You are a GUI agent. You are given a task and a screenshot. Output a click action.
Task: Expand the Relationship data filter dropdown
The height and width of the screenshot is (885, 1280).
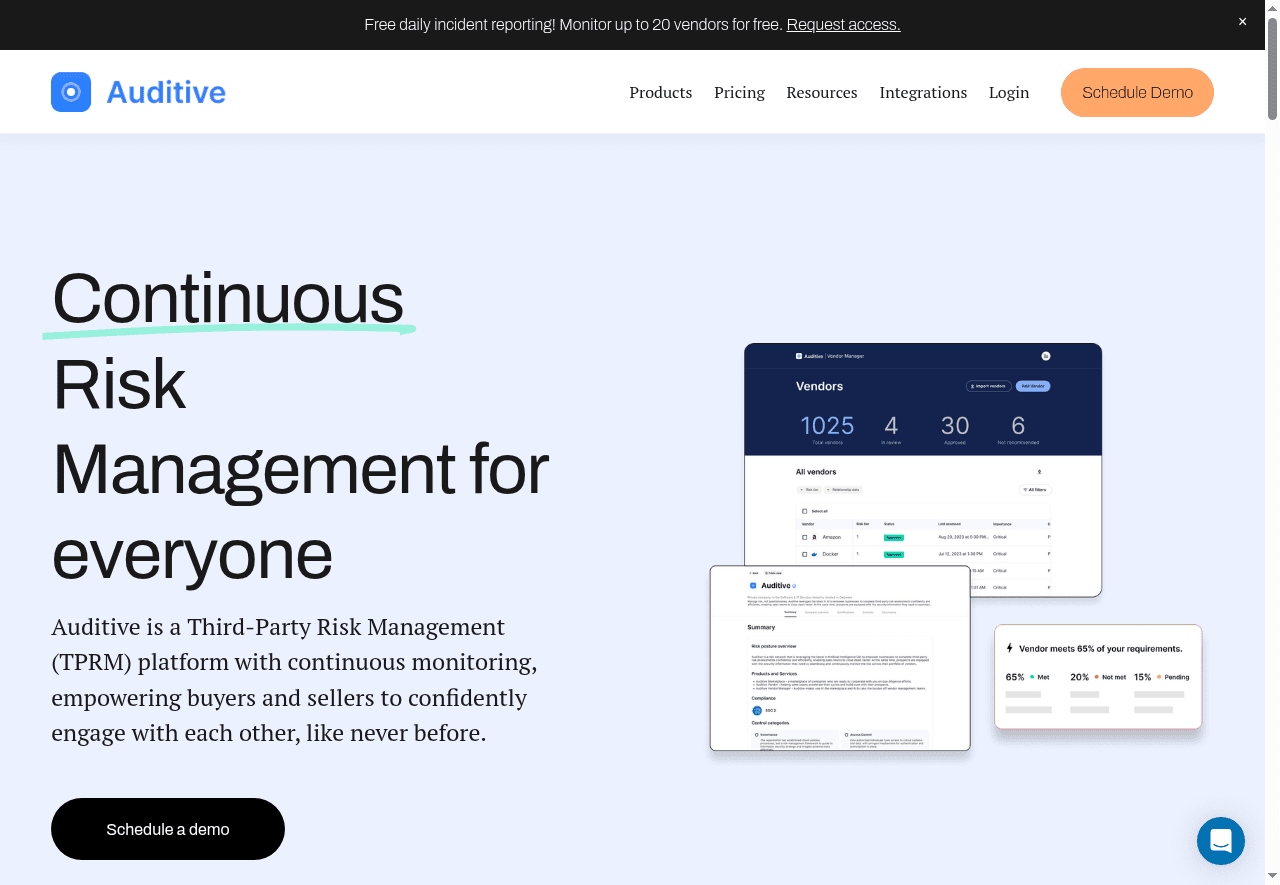click(844, 490)
